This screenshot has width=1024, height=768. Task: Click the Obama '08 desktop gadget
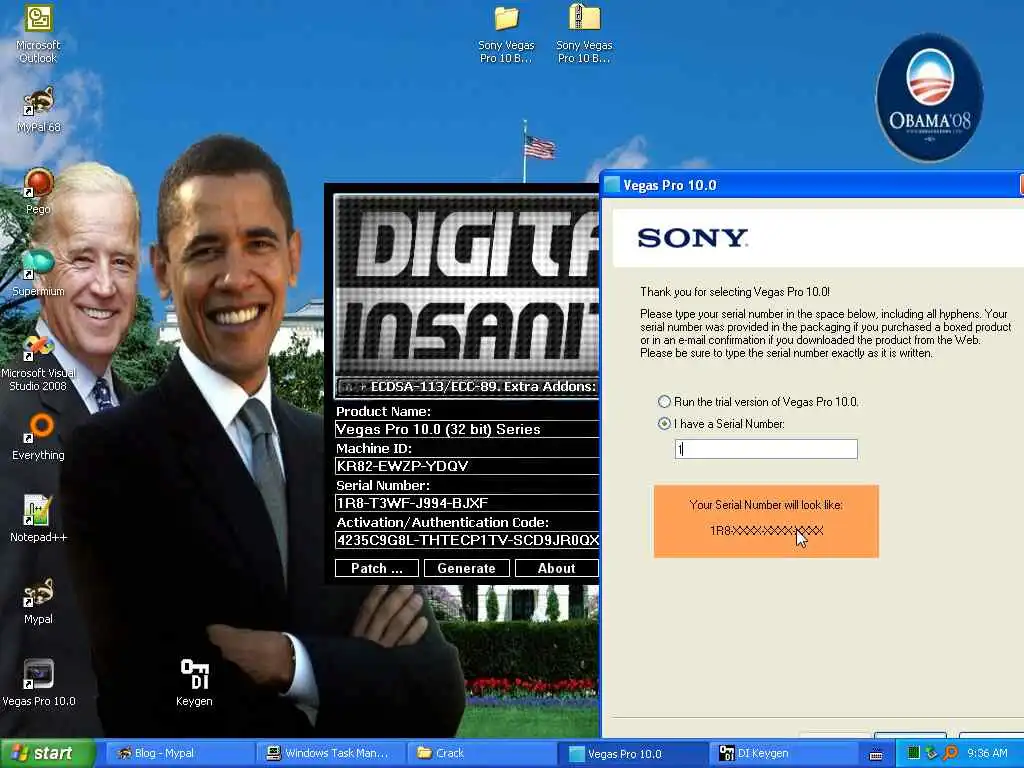click(929, 98)
